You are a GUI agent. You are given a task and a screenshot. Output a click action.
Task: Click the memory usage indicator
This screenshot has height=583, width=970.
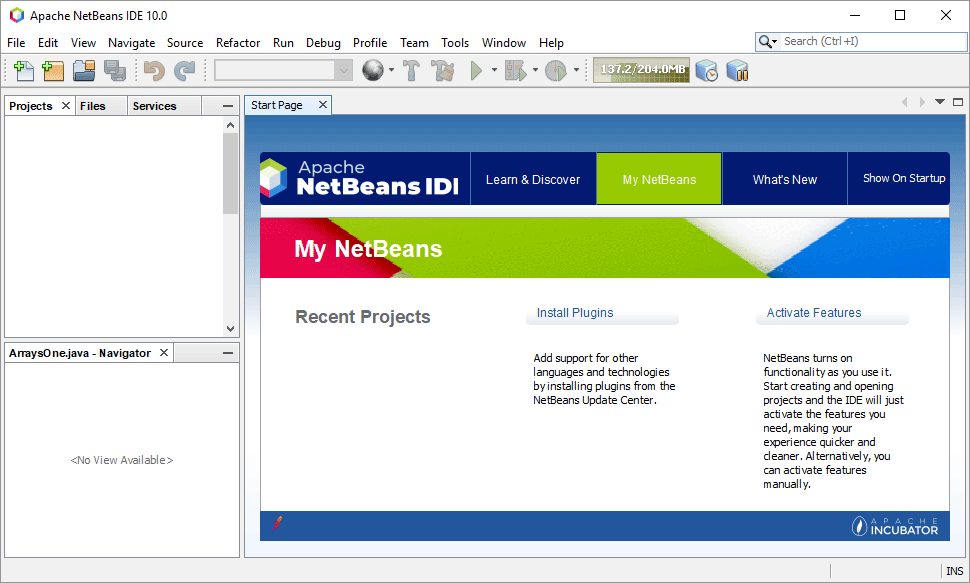coord(640,70)
